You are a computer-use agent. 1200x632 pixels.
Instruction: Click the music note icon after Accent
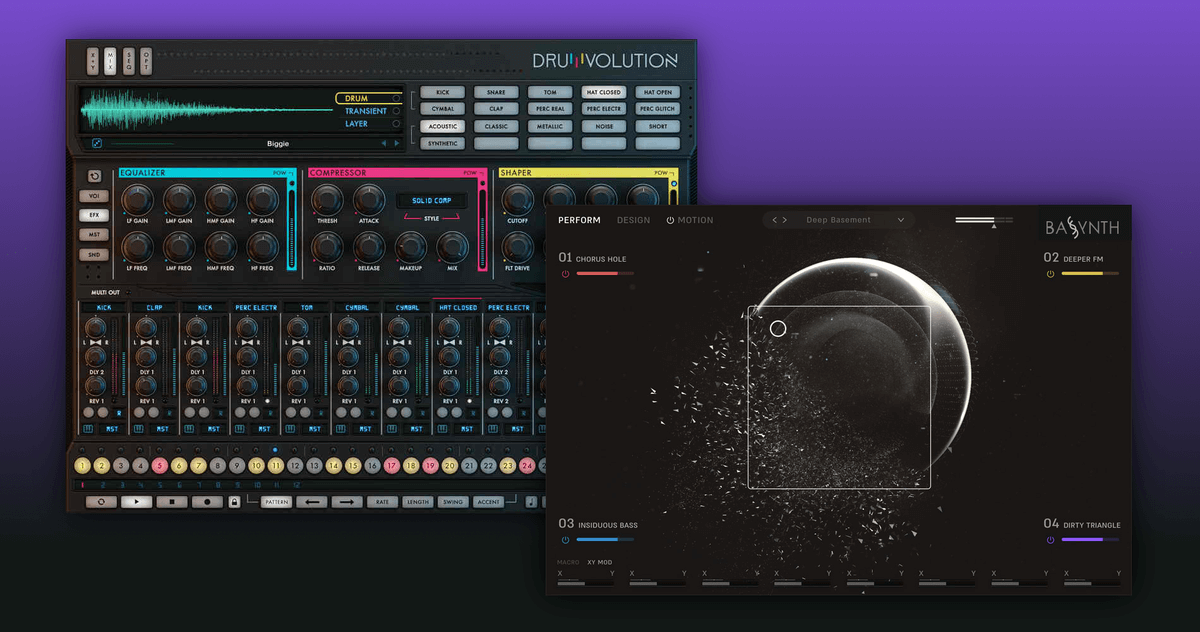pos(531,502)
